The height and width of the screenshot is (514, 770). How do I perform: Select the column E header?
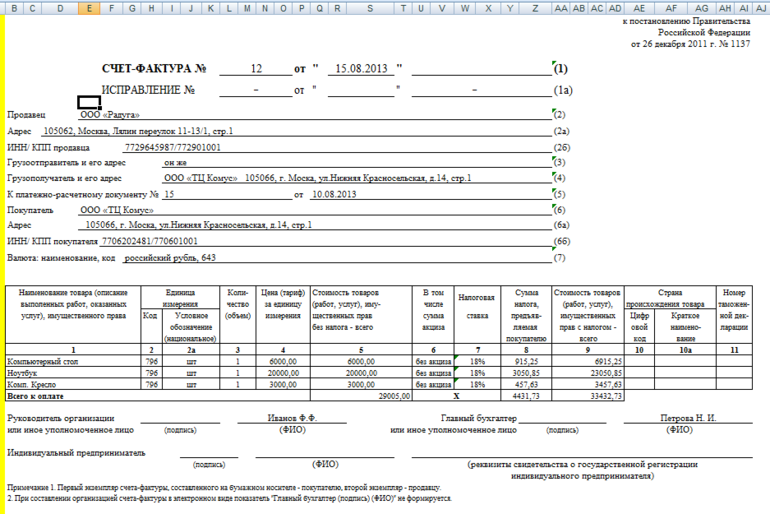click(89, 8)
